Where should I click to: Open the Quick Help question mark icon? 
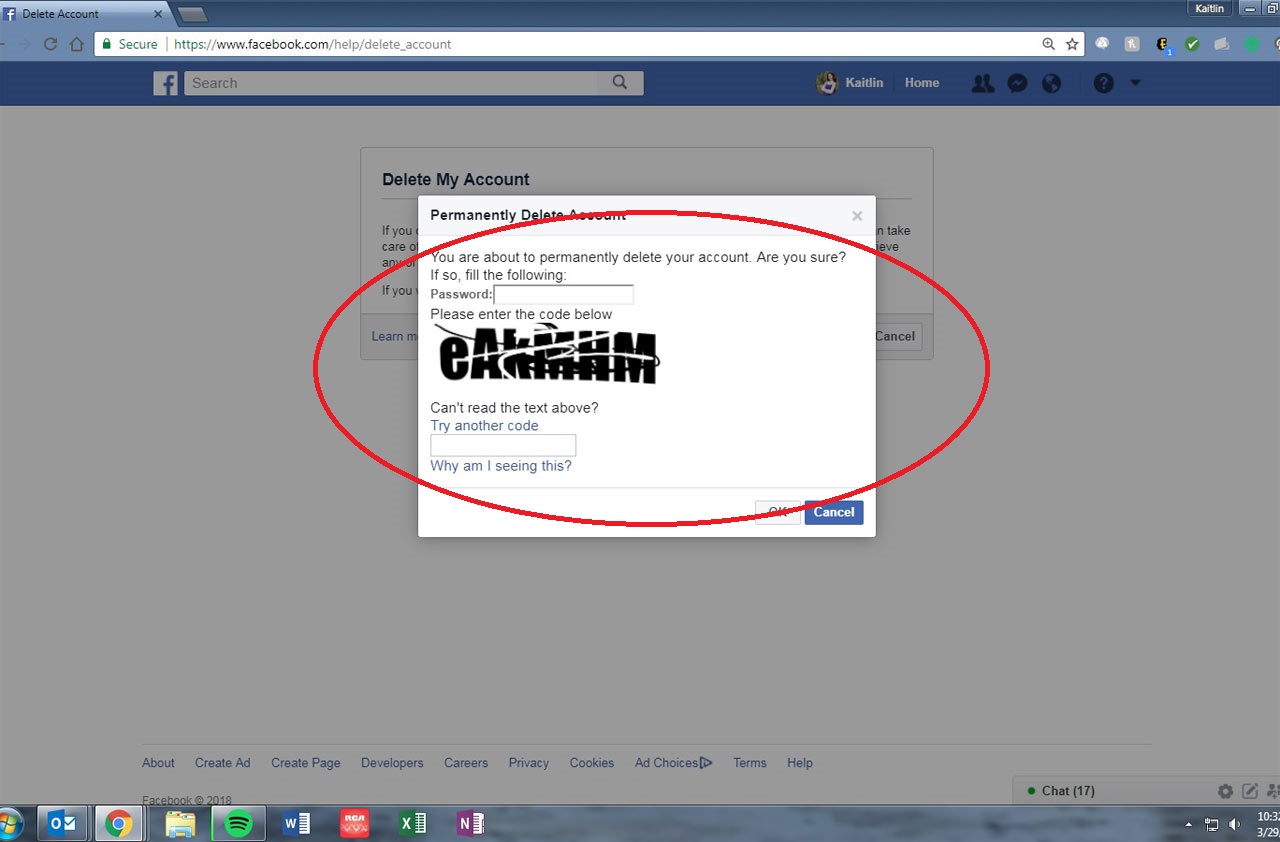coord(1103,84)
